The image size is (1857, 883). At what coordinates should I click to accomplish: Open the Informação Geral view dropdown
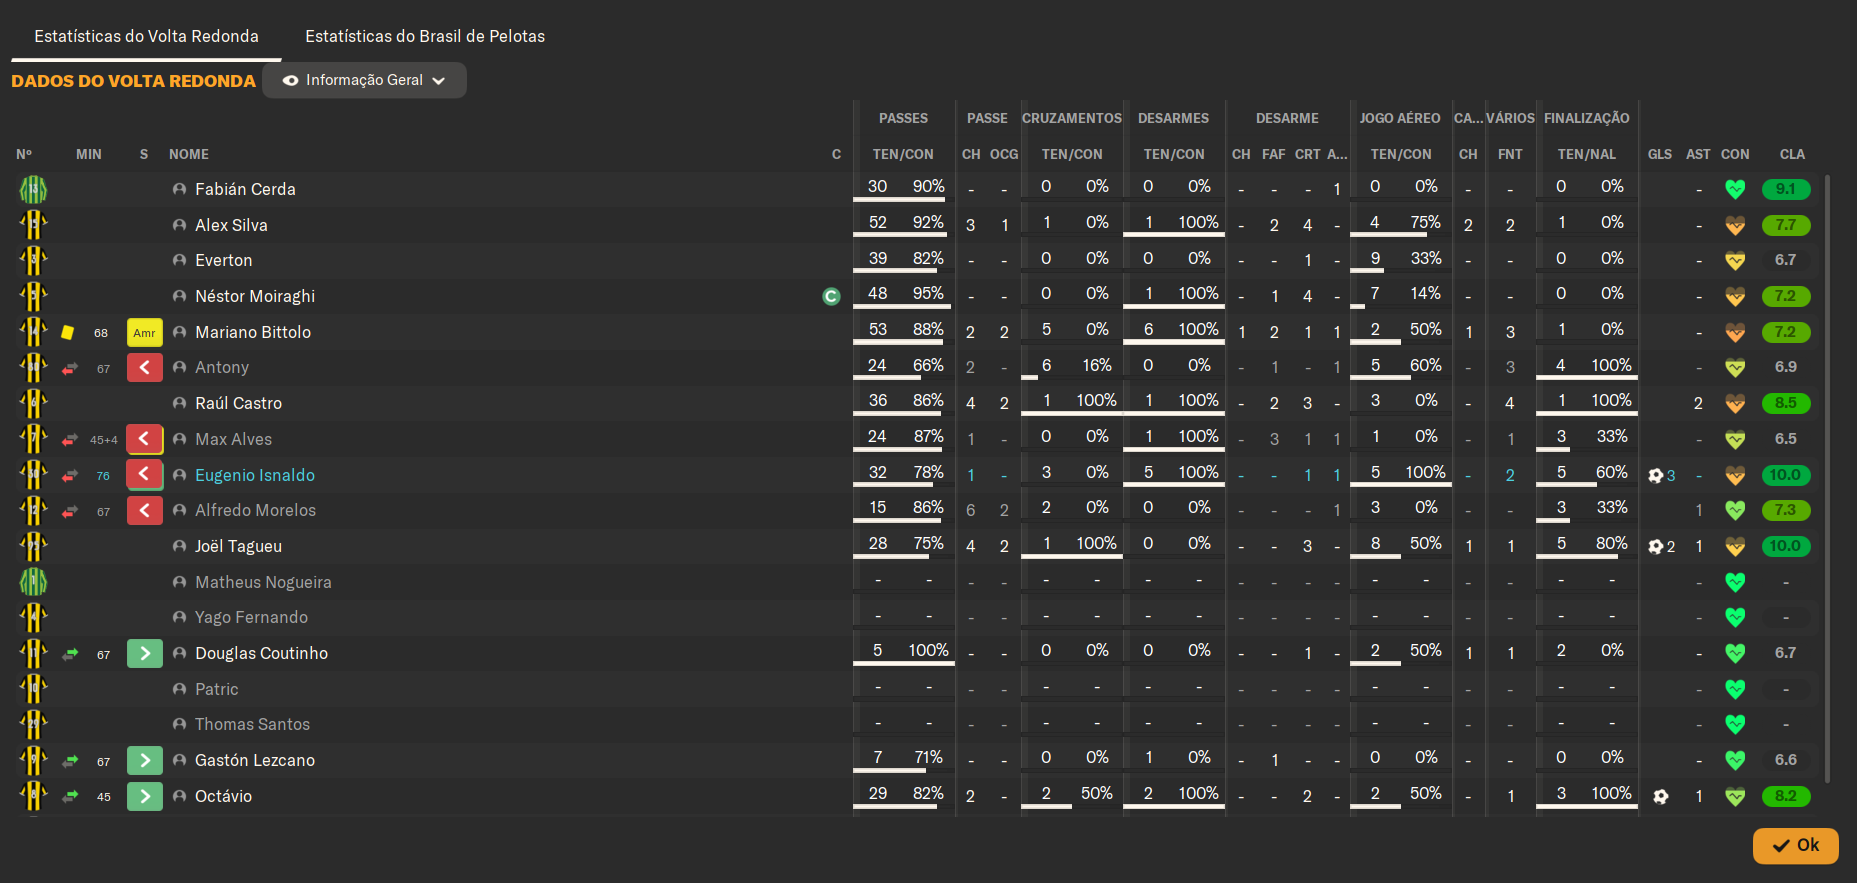click(364, 80)
